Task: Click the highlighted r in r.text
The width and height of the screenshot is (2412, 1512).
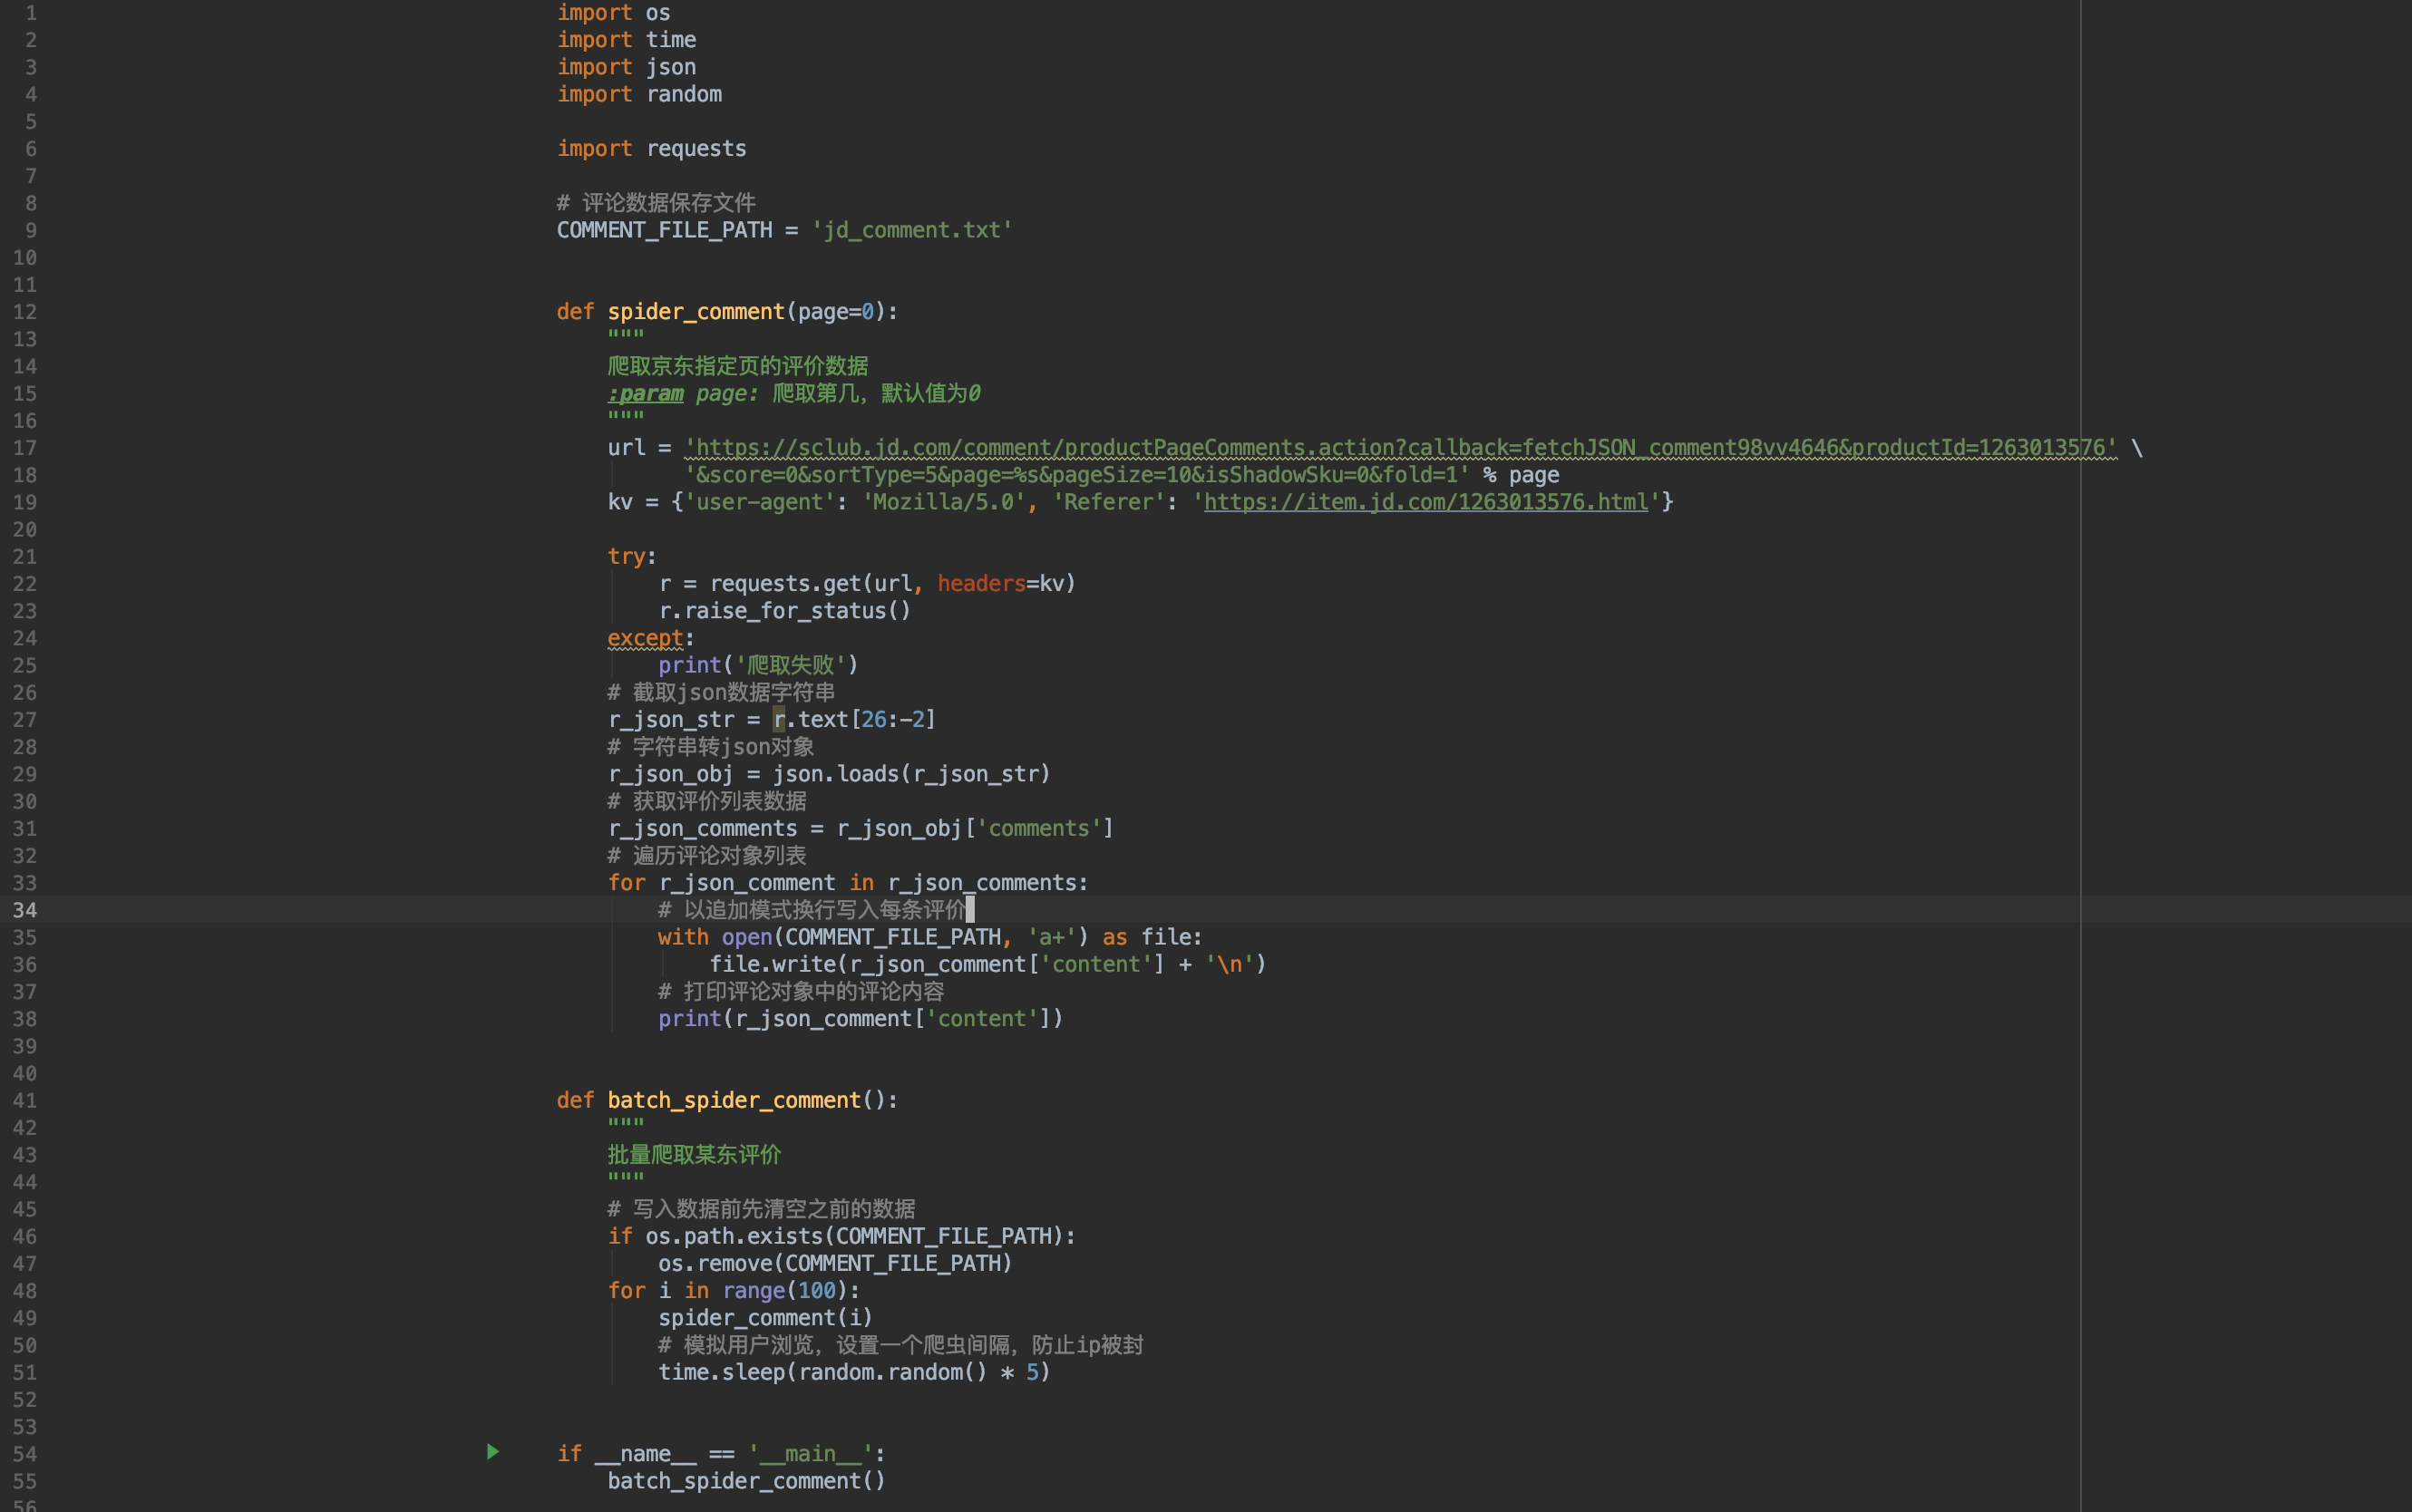Action: tap(779, 720)
